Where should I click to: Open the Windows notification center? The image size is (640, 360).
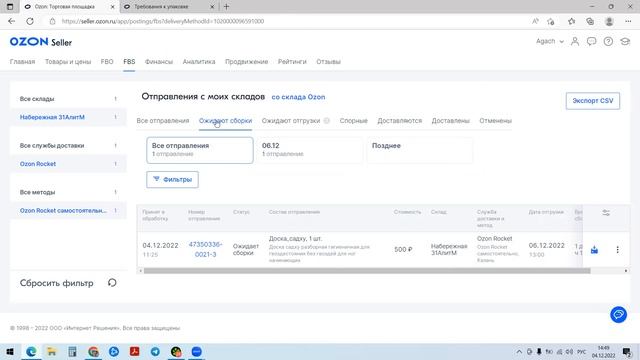coord(627,351)
